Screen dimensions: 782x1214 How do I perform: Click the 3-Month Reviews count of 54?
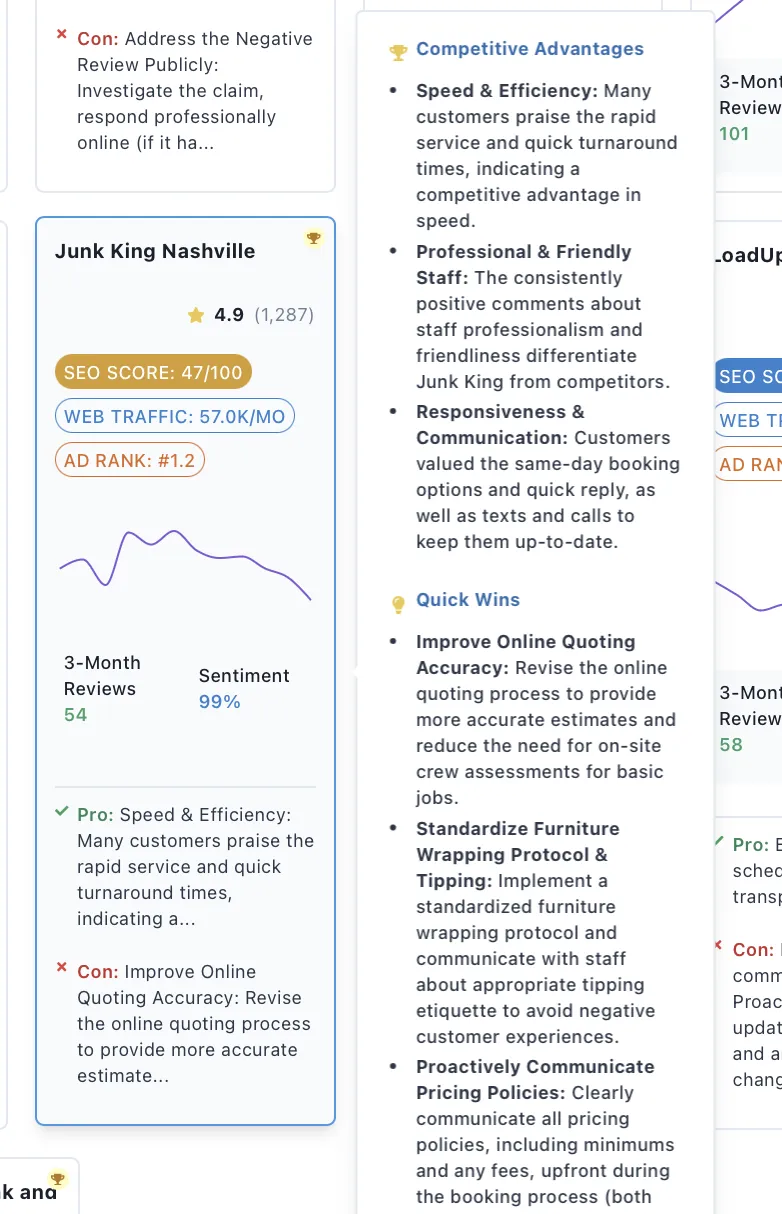[x=76, y=715]
